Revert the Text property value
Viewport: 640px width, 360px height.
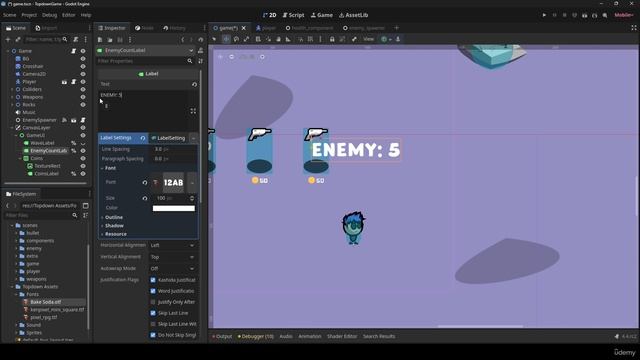[x=194, y=84]
